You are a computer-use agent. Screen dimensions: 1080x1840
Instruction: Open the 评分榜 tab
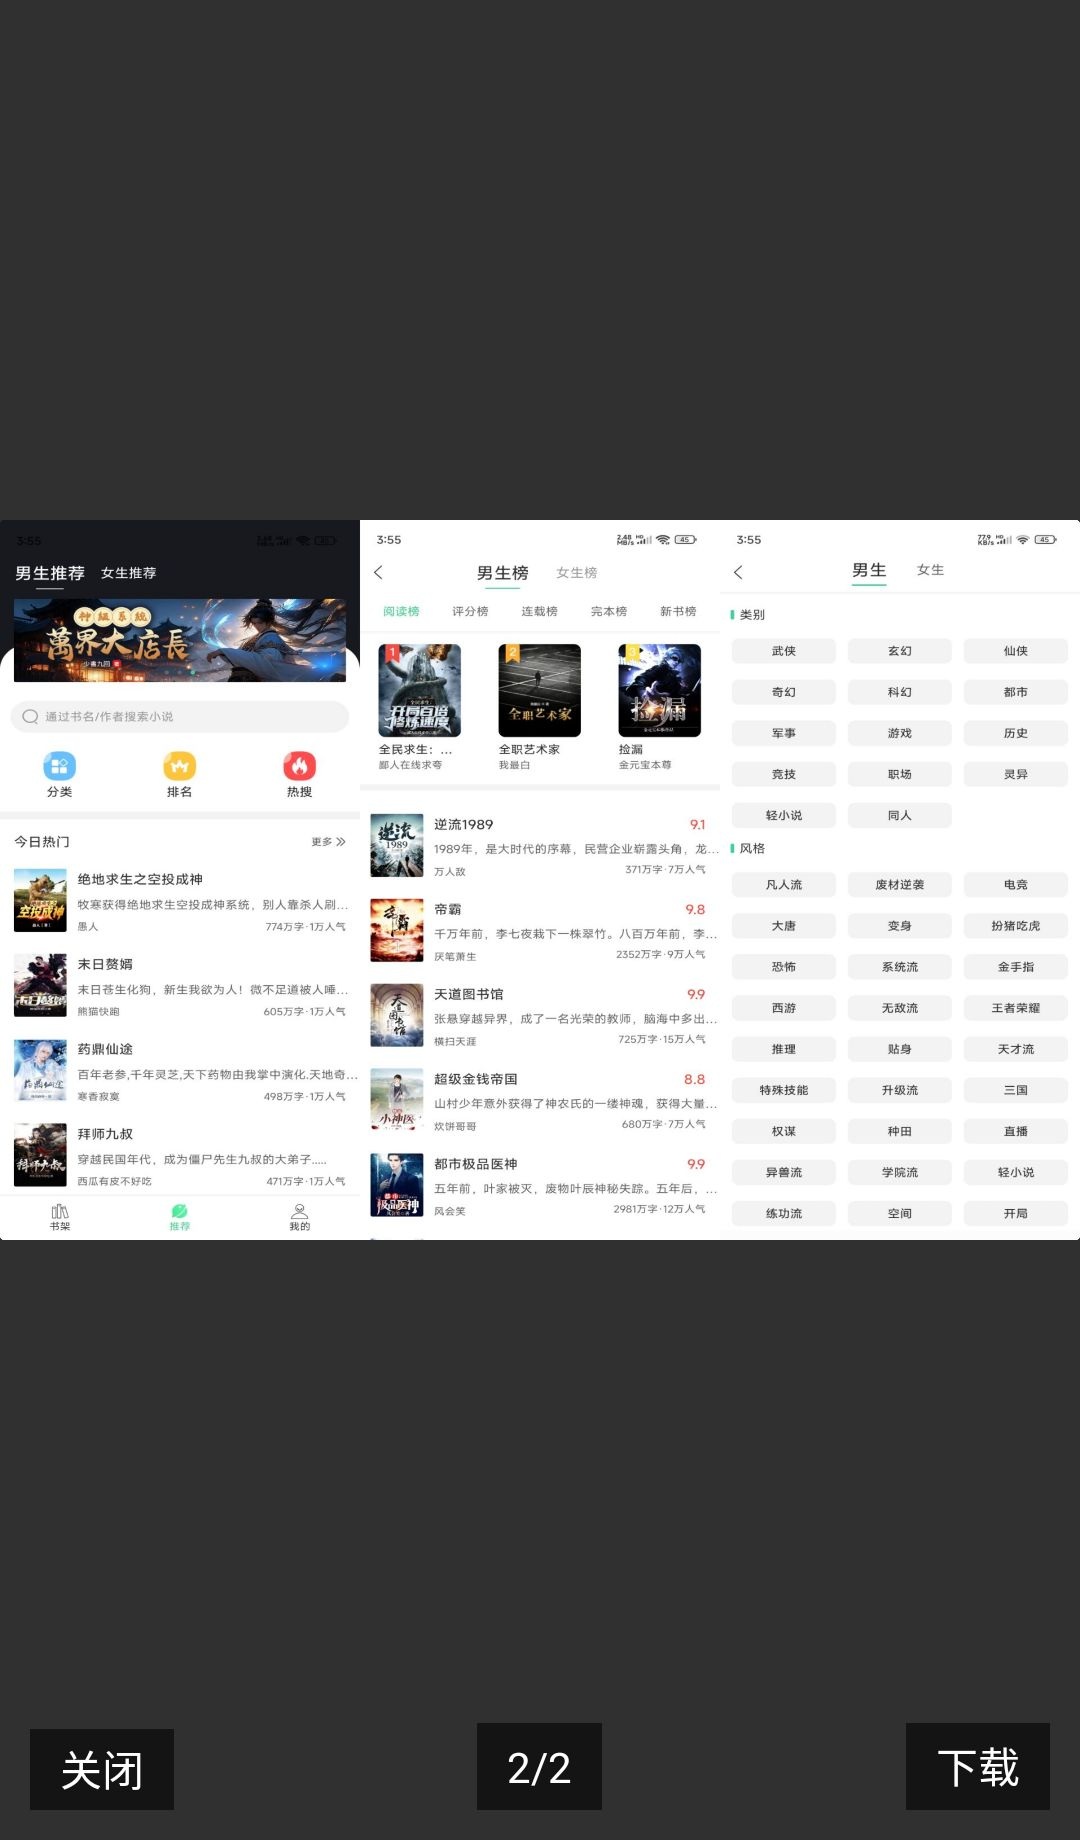tap(470, 611)
